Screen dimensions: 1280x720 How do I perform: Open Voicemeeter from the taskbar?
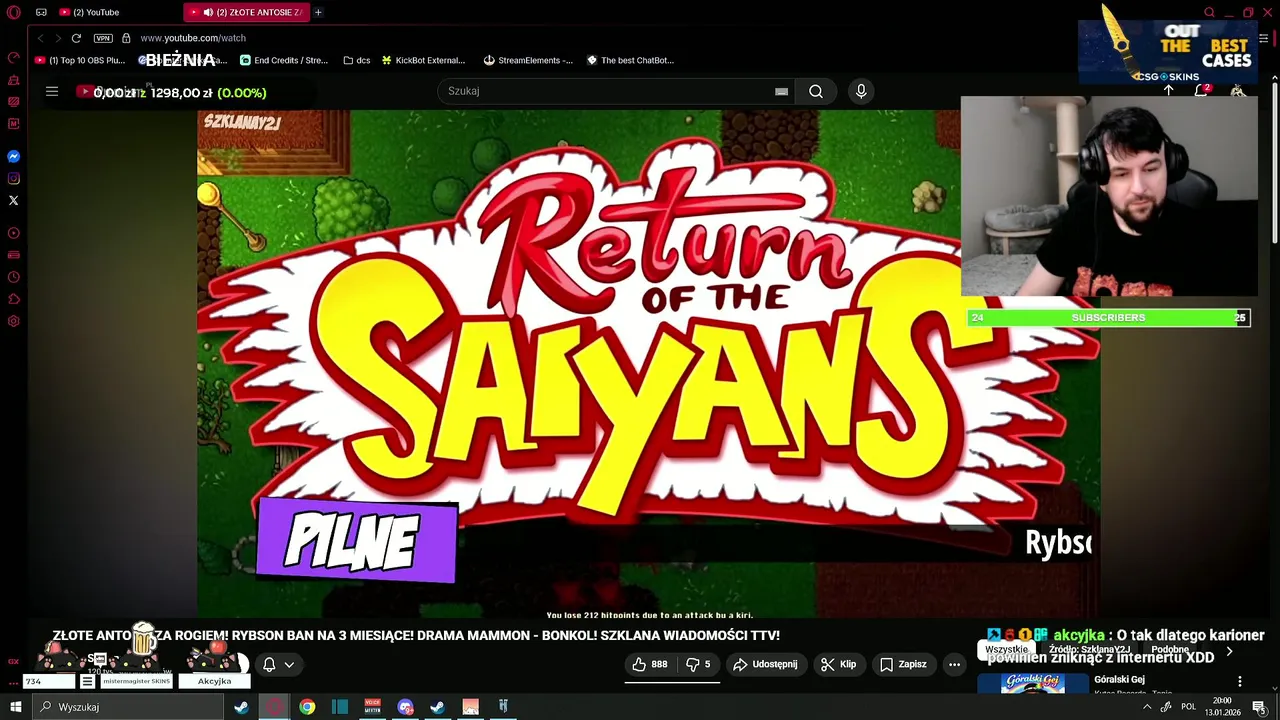click(372, 707)
